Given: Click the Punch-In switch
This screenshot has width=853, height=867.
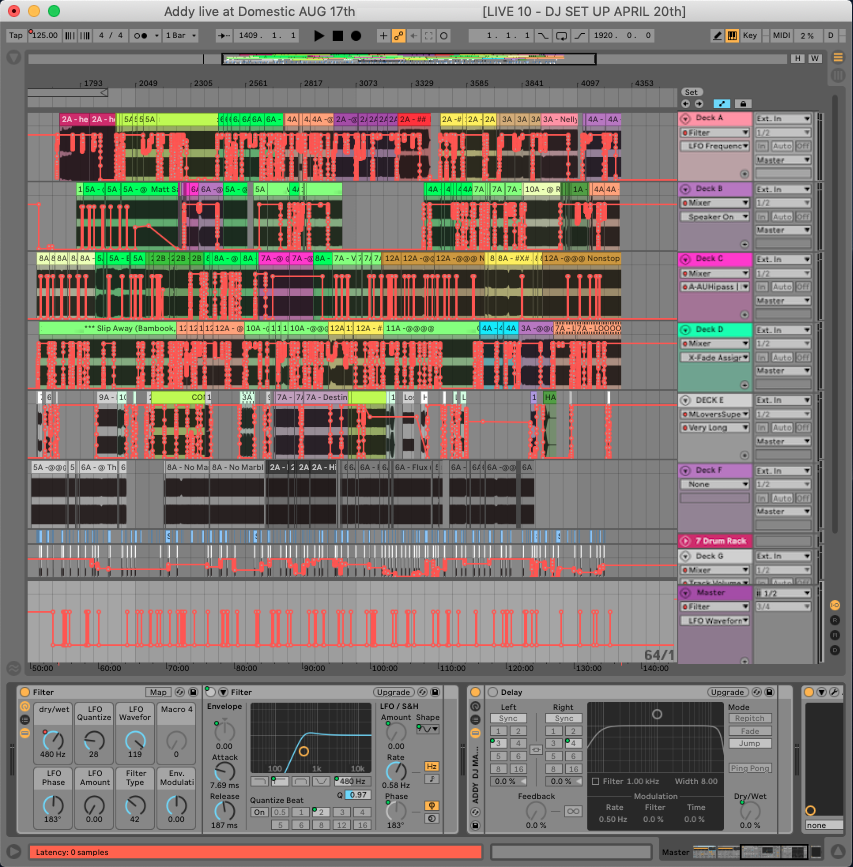Looking at the screenshot, I should pyautogui.click(x=543, y=35).
